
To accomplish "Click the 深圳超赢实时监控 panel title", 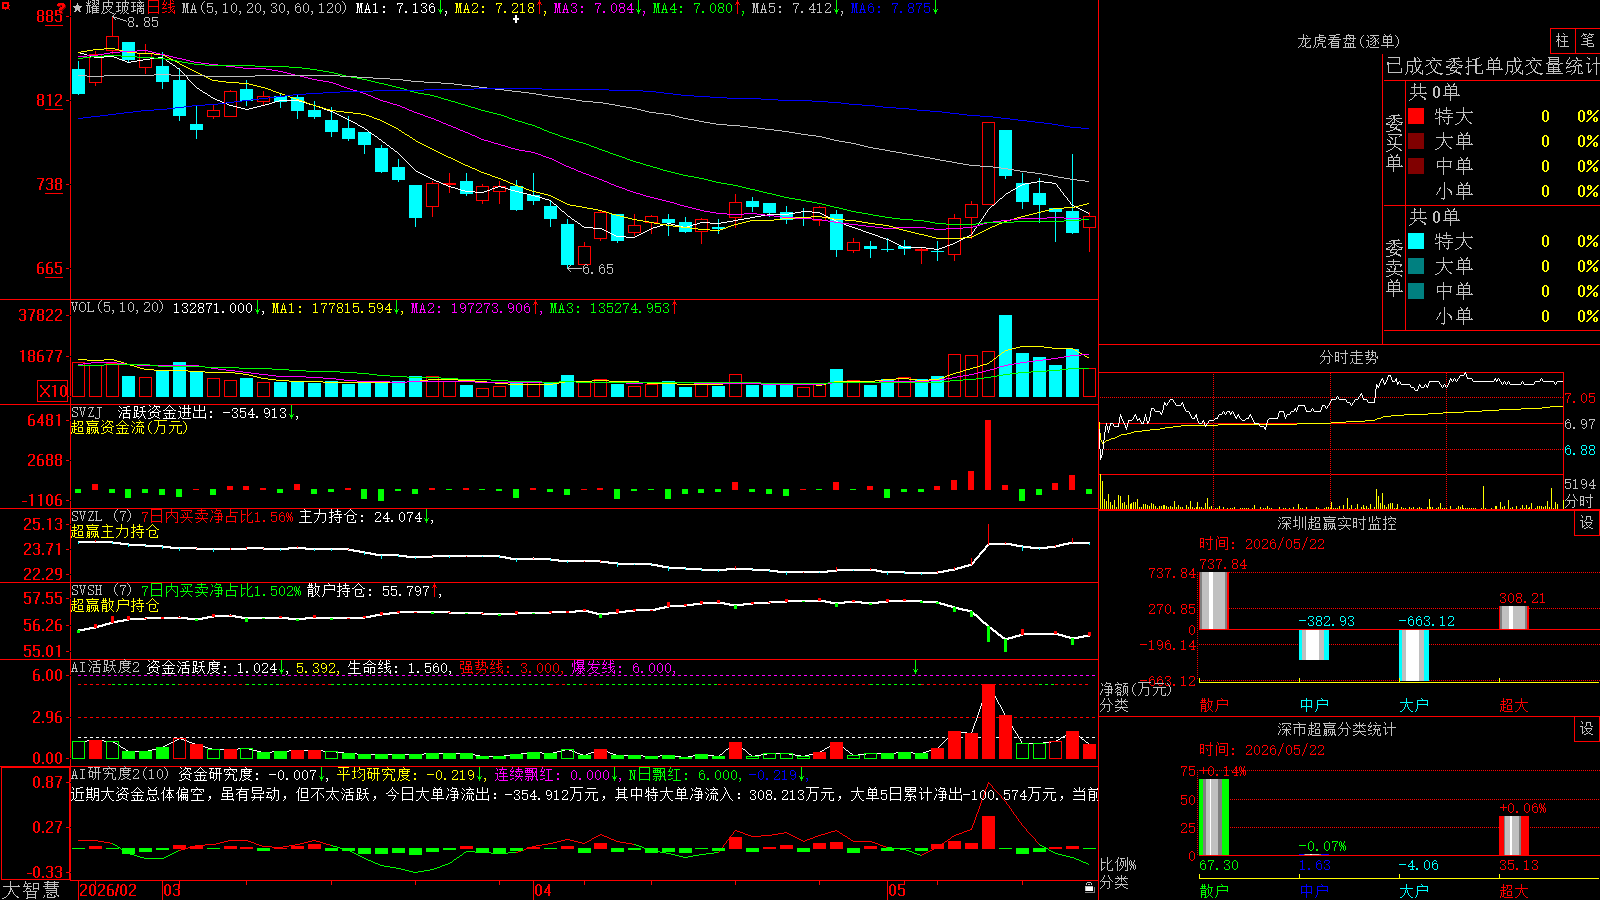I will (x=1336, y=523).
